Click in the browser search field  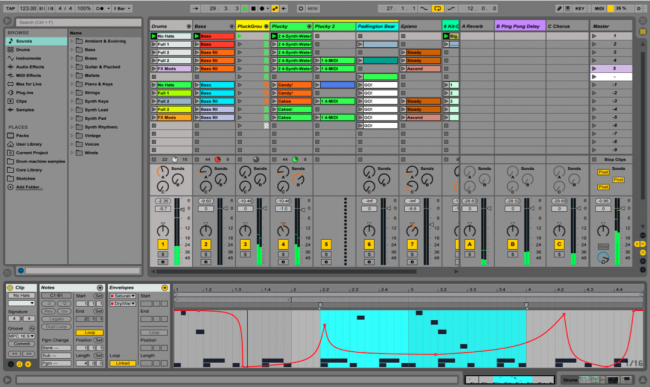click(x=79, y=22)
